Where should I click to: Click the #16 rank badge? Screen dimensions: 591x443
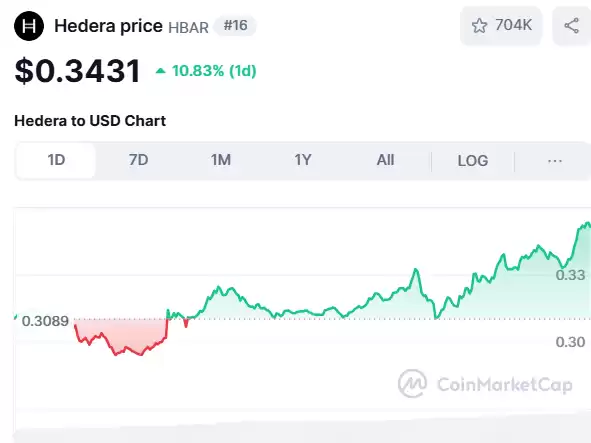coord(236,26)
